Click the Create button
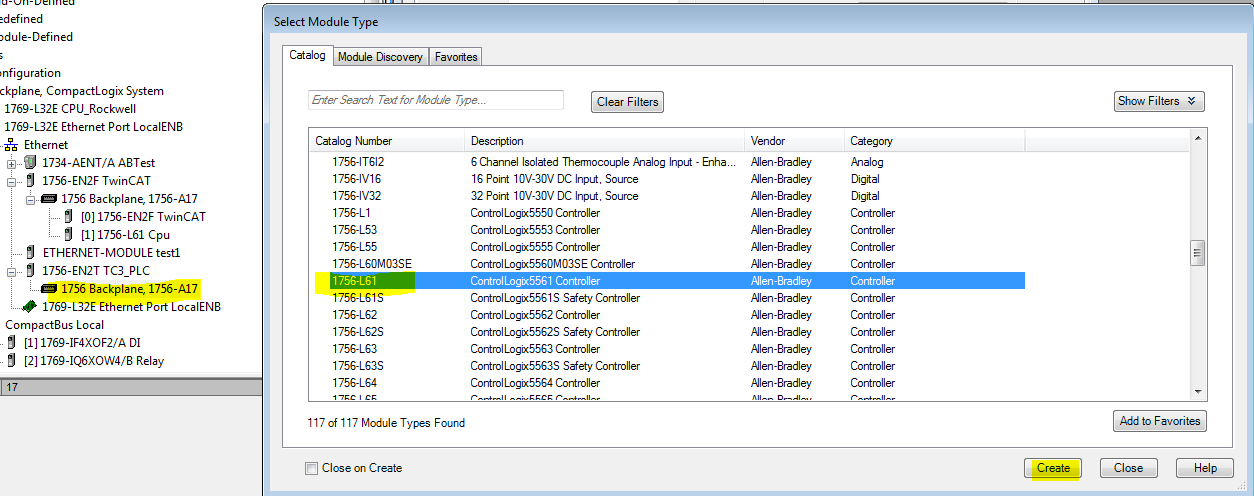The image size is (1254, 496). coord(1053,468)
